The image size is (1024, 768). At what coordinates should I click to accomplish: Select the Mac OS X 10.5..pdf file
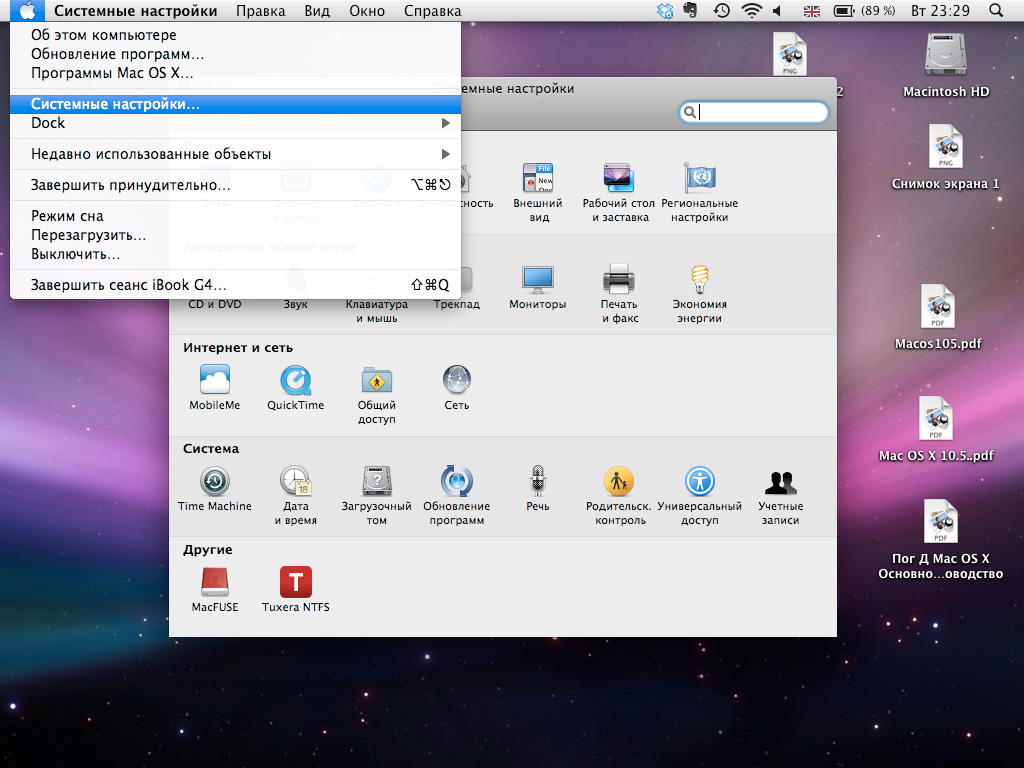pos(936,430)
